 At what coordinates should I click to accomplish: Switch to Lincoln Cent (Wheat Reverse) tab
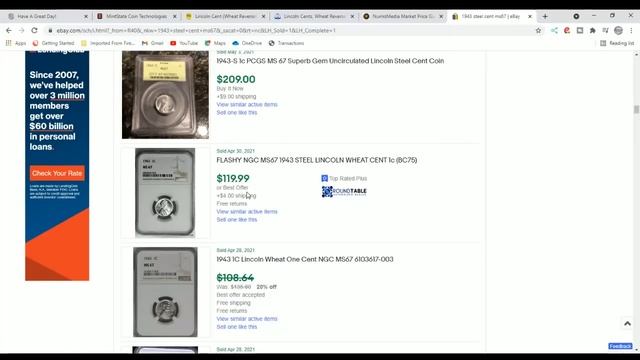click(225, 16)
